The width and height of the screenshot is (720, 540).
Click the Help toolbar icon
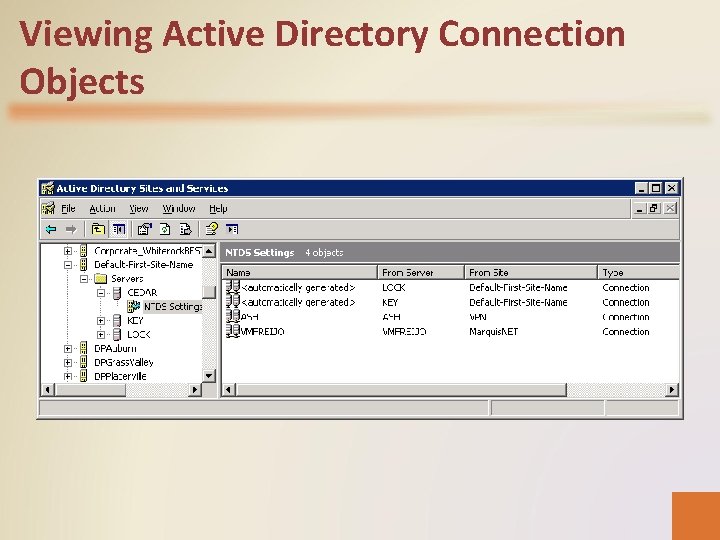[x=212, y=229]
